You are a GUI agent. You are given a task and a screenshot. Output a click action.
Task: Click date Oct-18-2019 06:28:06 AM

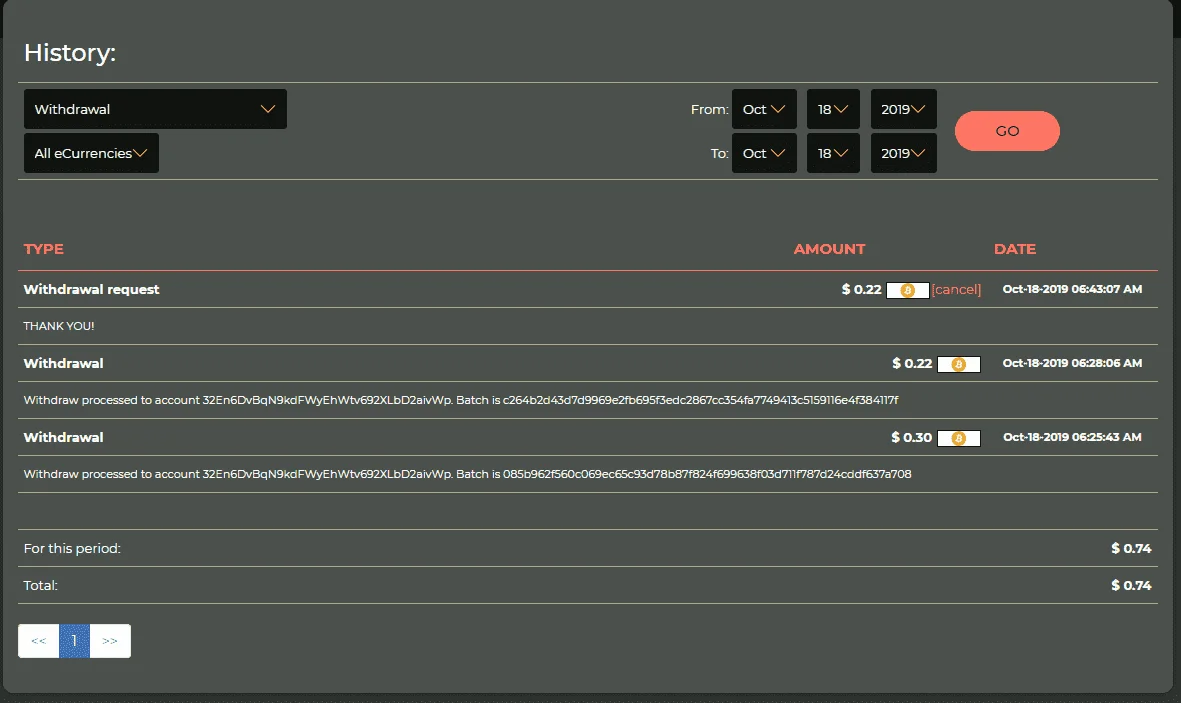pos(1072,363)
